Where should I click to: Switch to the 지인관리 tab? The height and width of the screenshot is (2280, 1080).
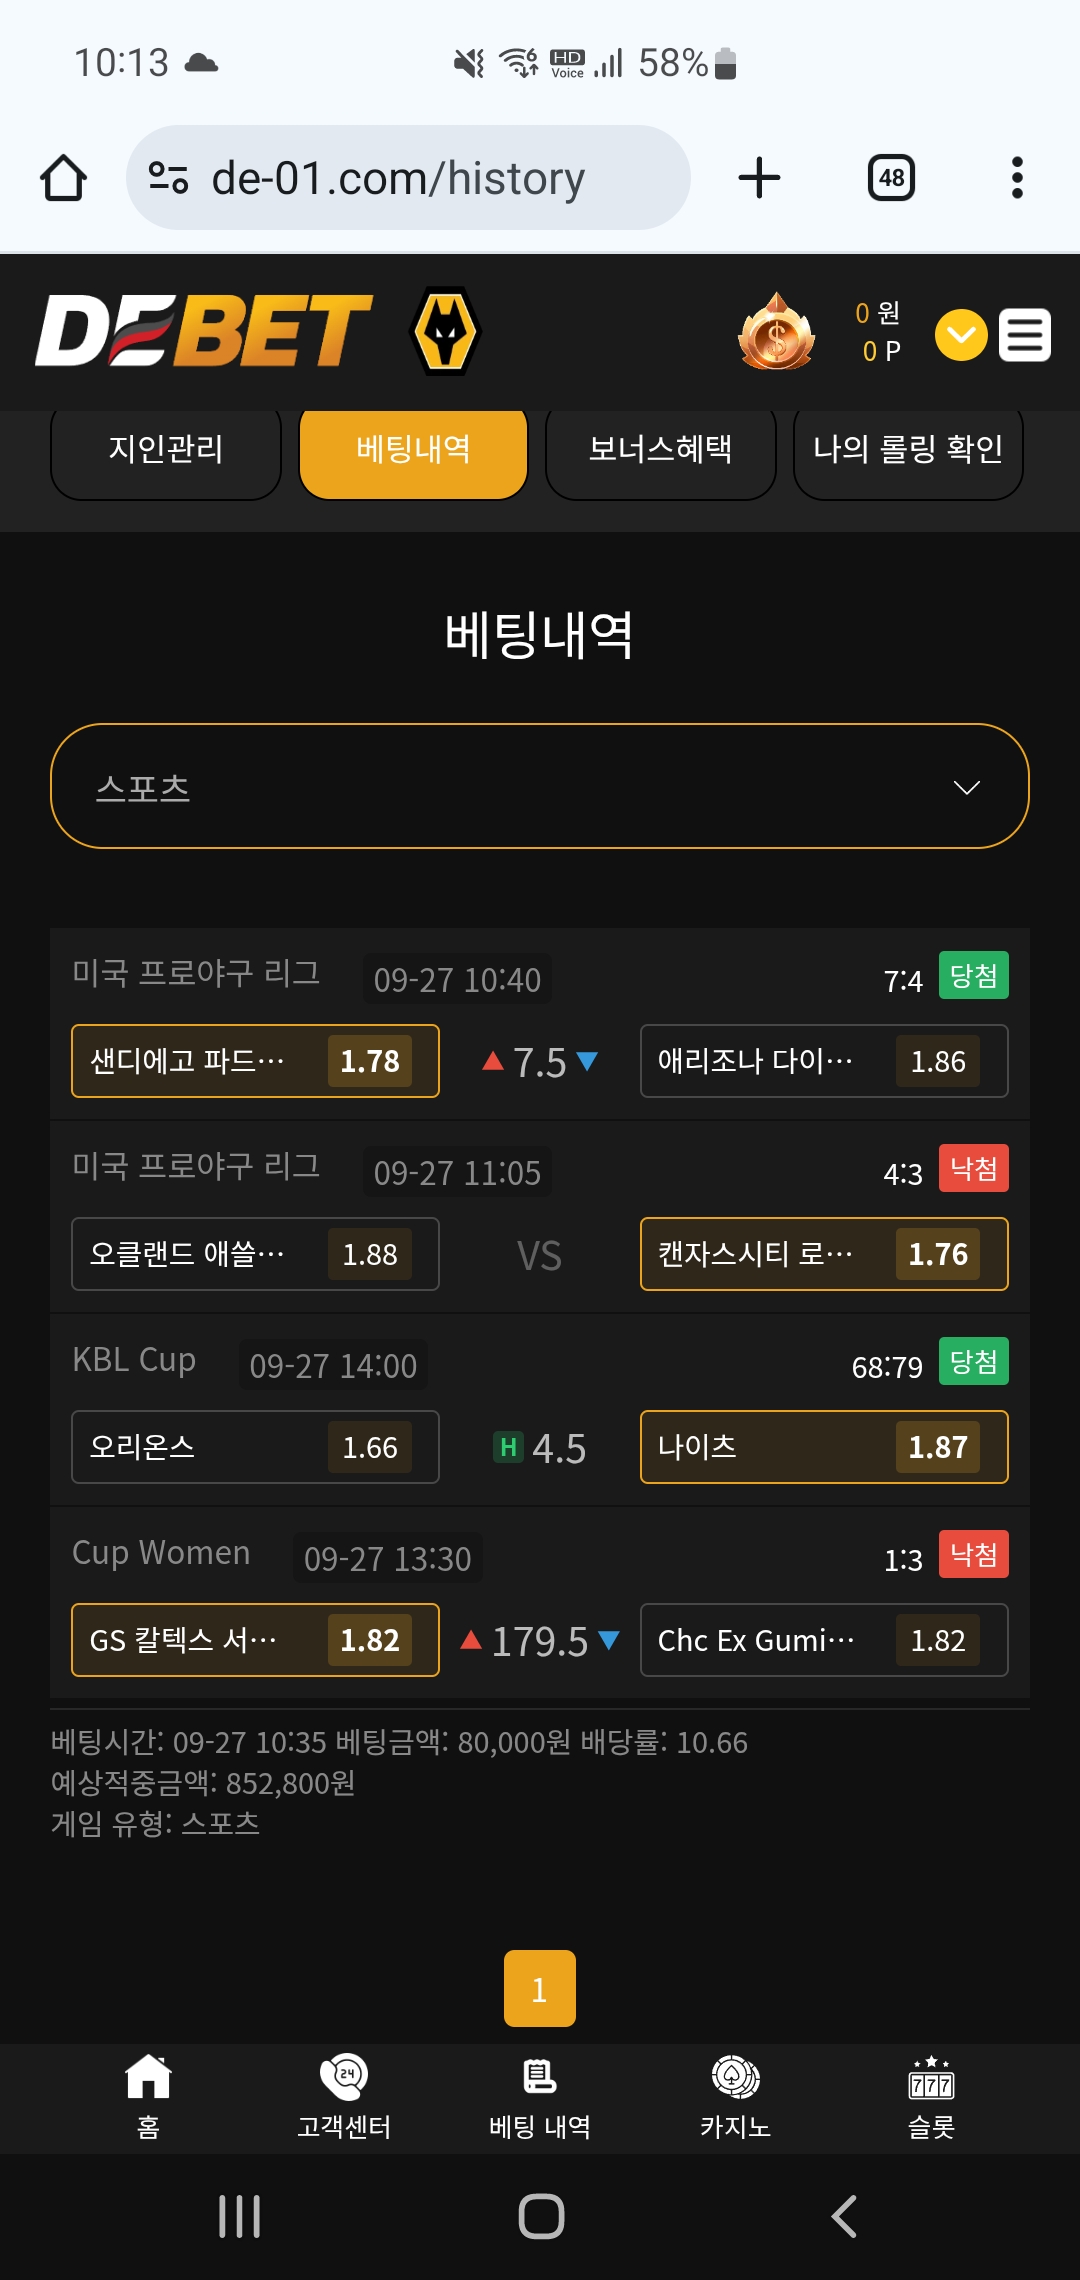(x=166, y=450)
